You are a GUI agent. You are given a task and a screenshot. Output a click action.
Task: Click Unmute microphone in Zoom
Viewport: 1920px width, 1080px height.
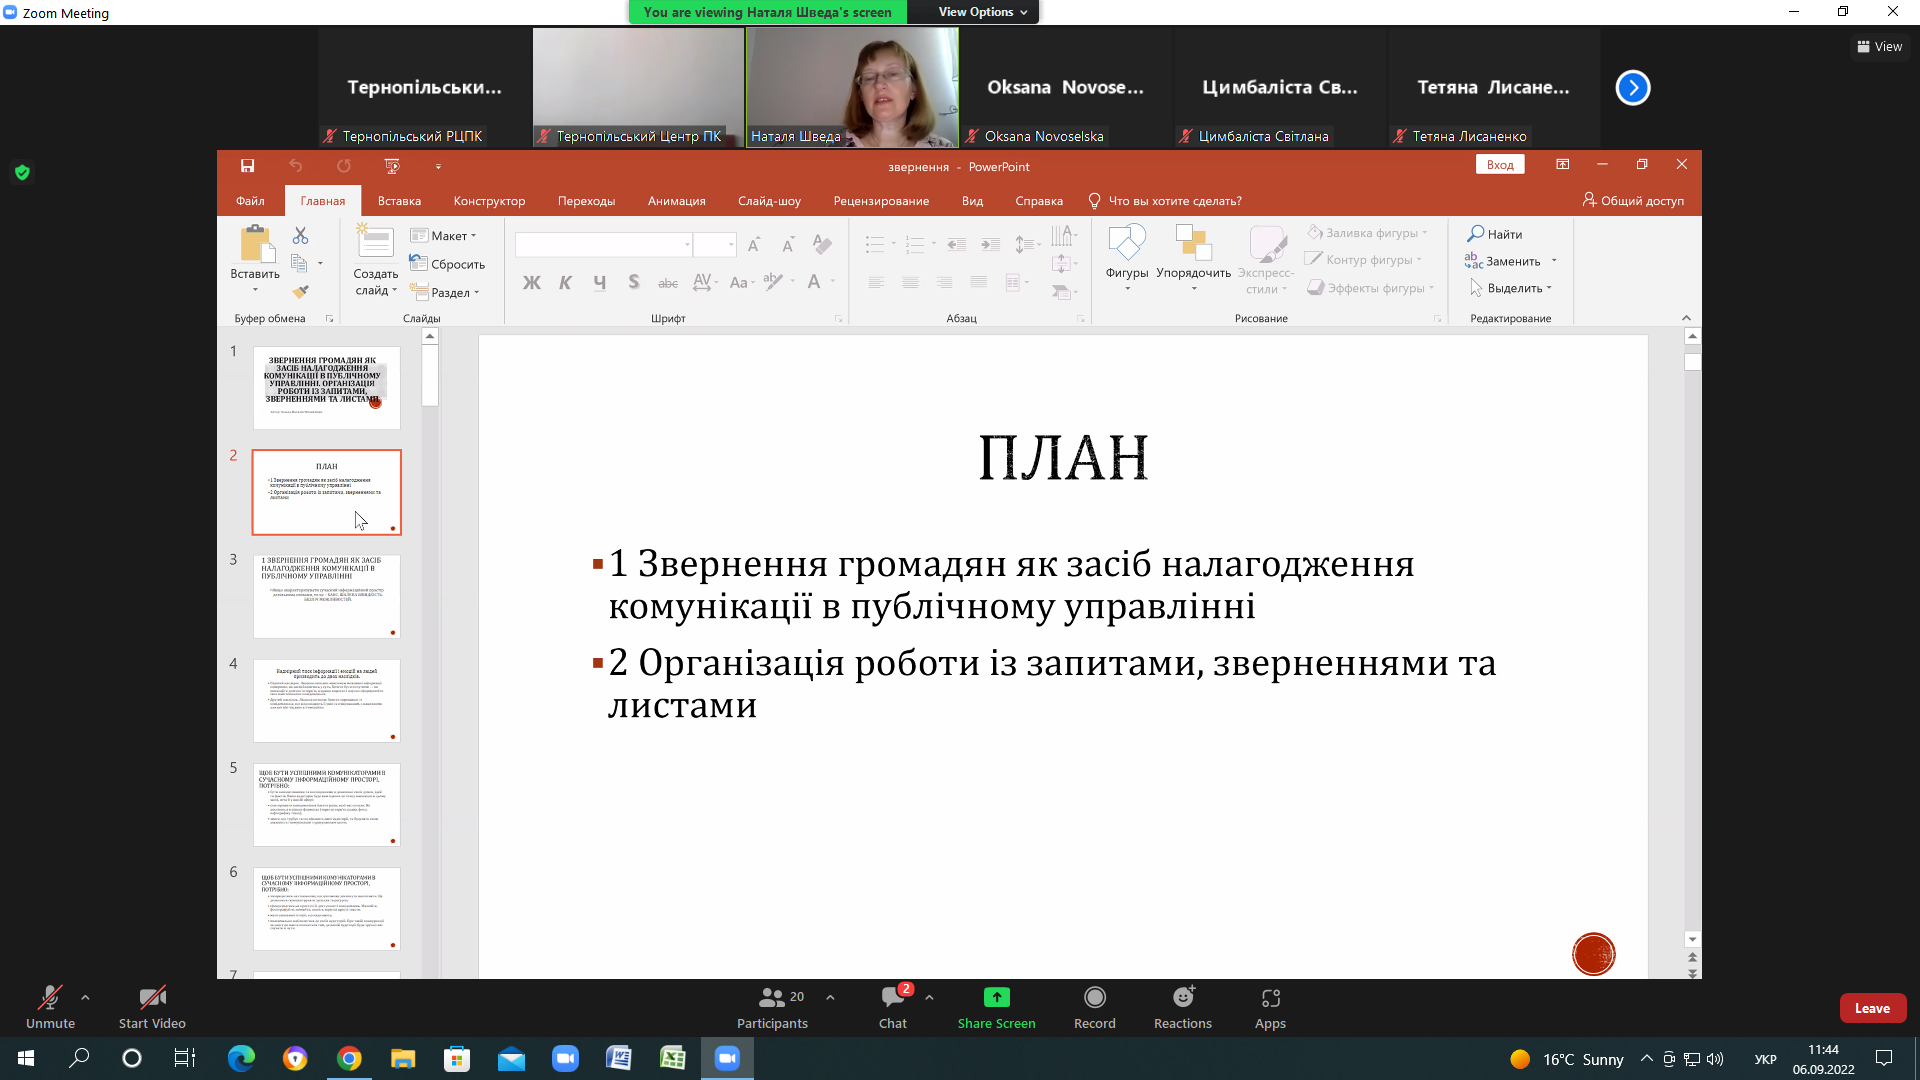(50, 1007)
